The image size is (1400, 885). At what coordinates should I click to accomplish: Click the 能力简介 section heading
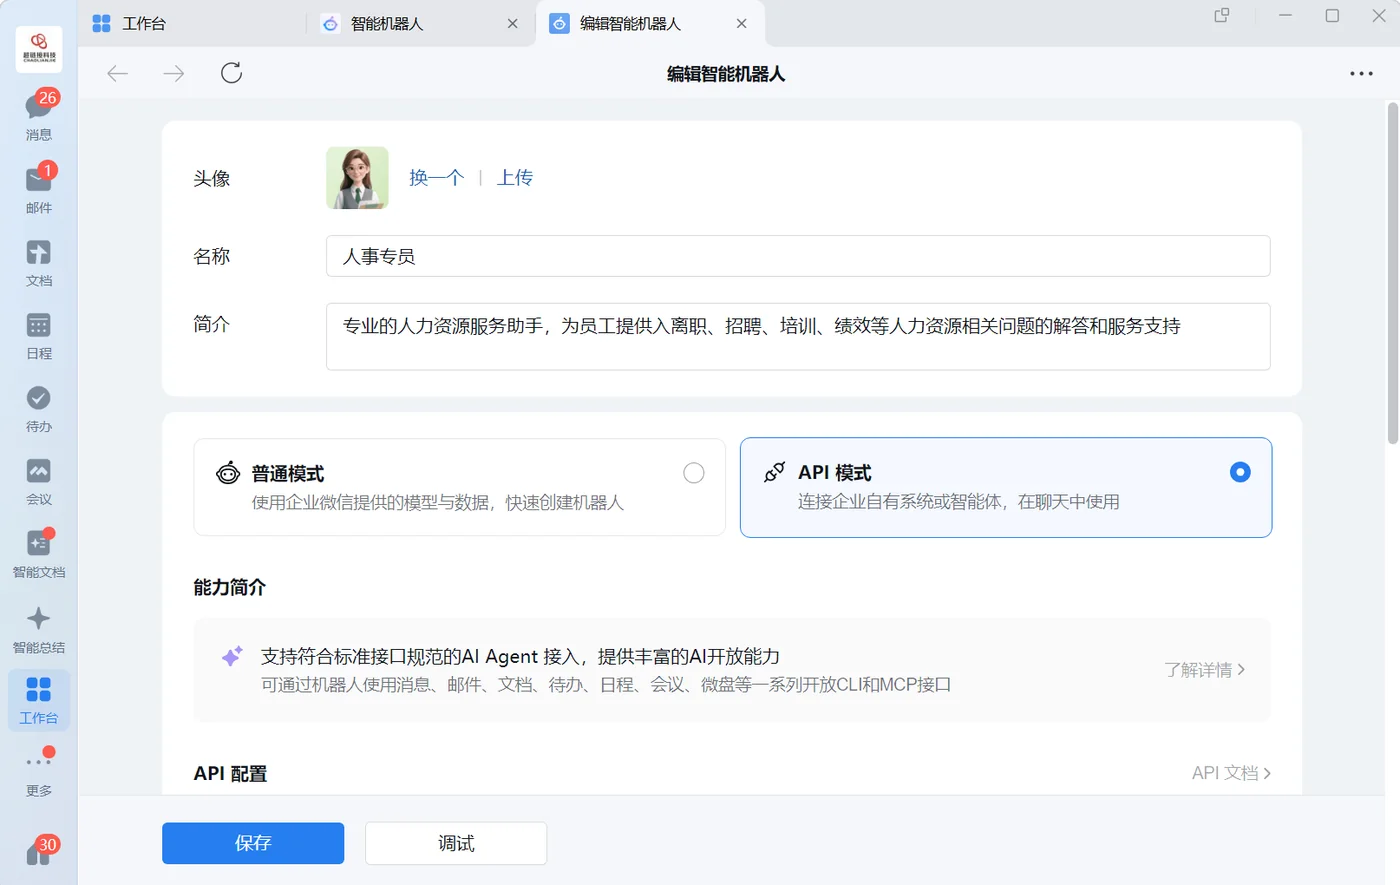click(230, 587)
